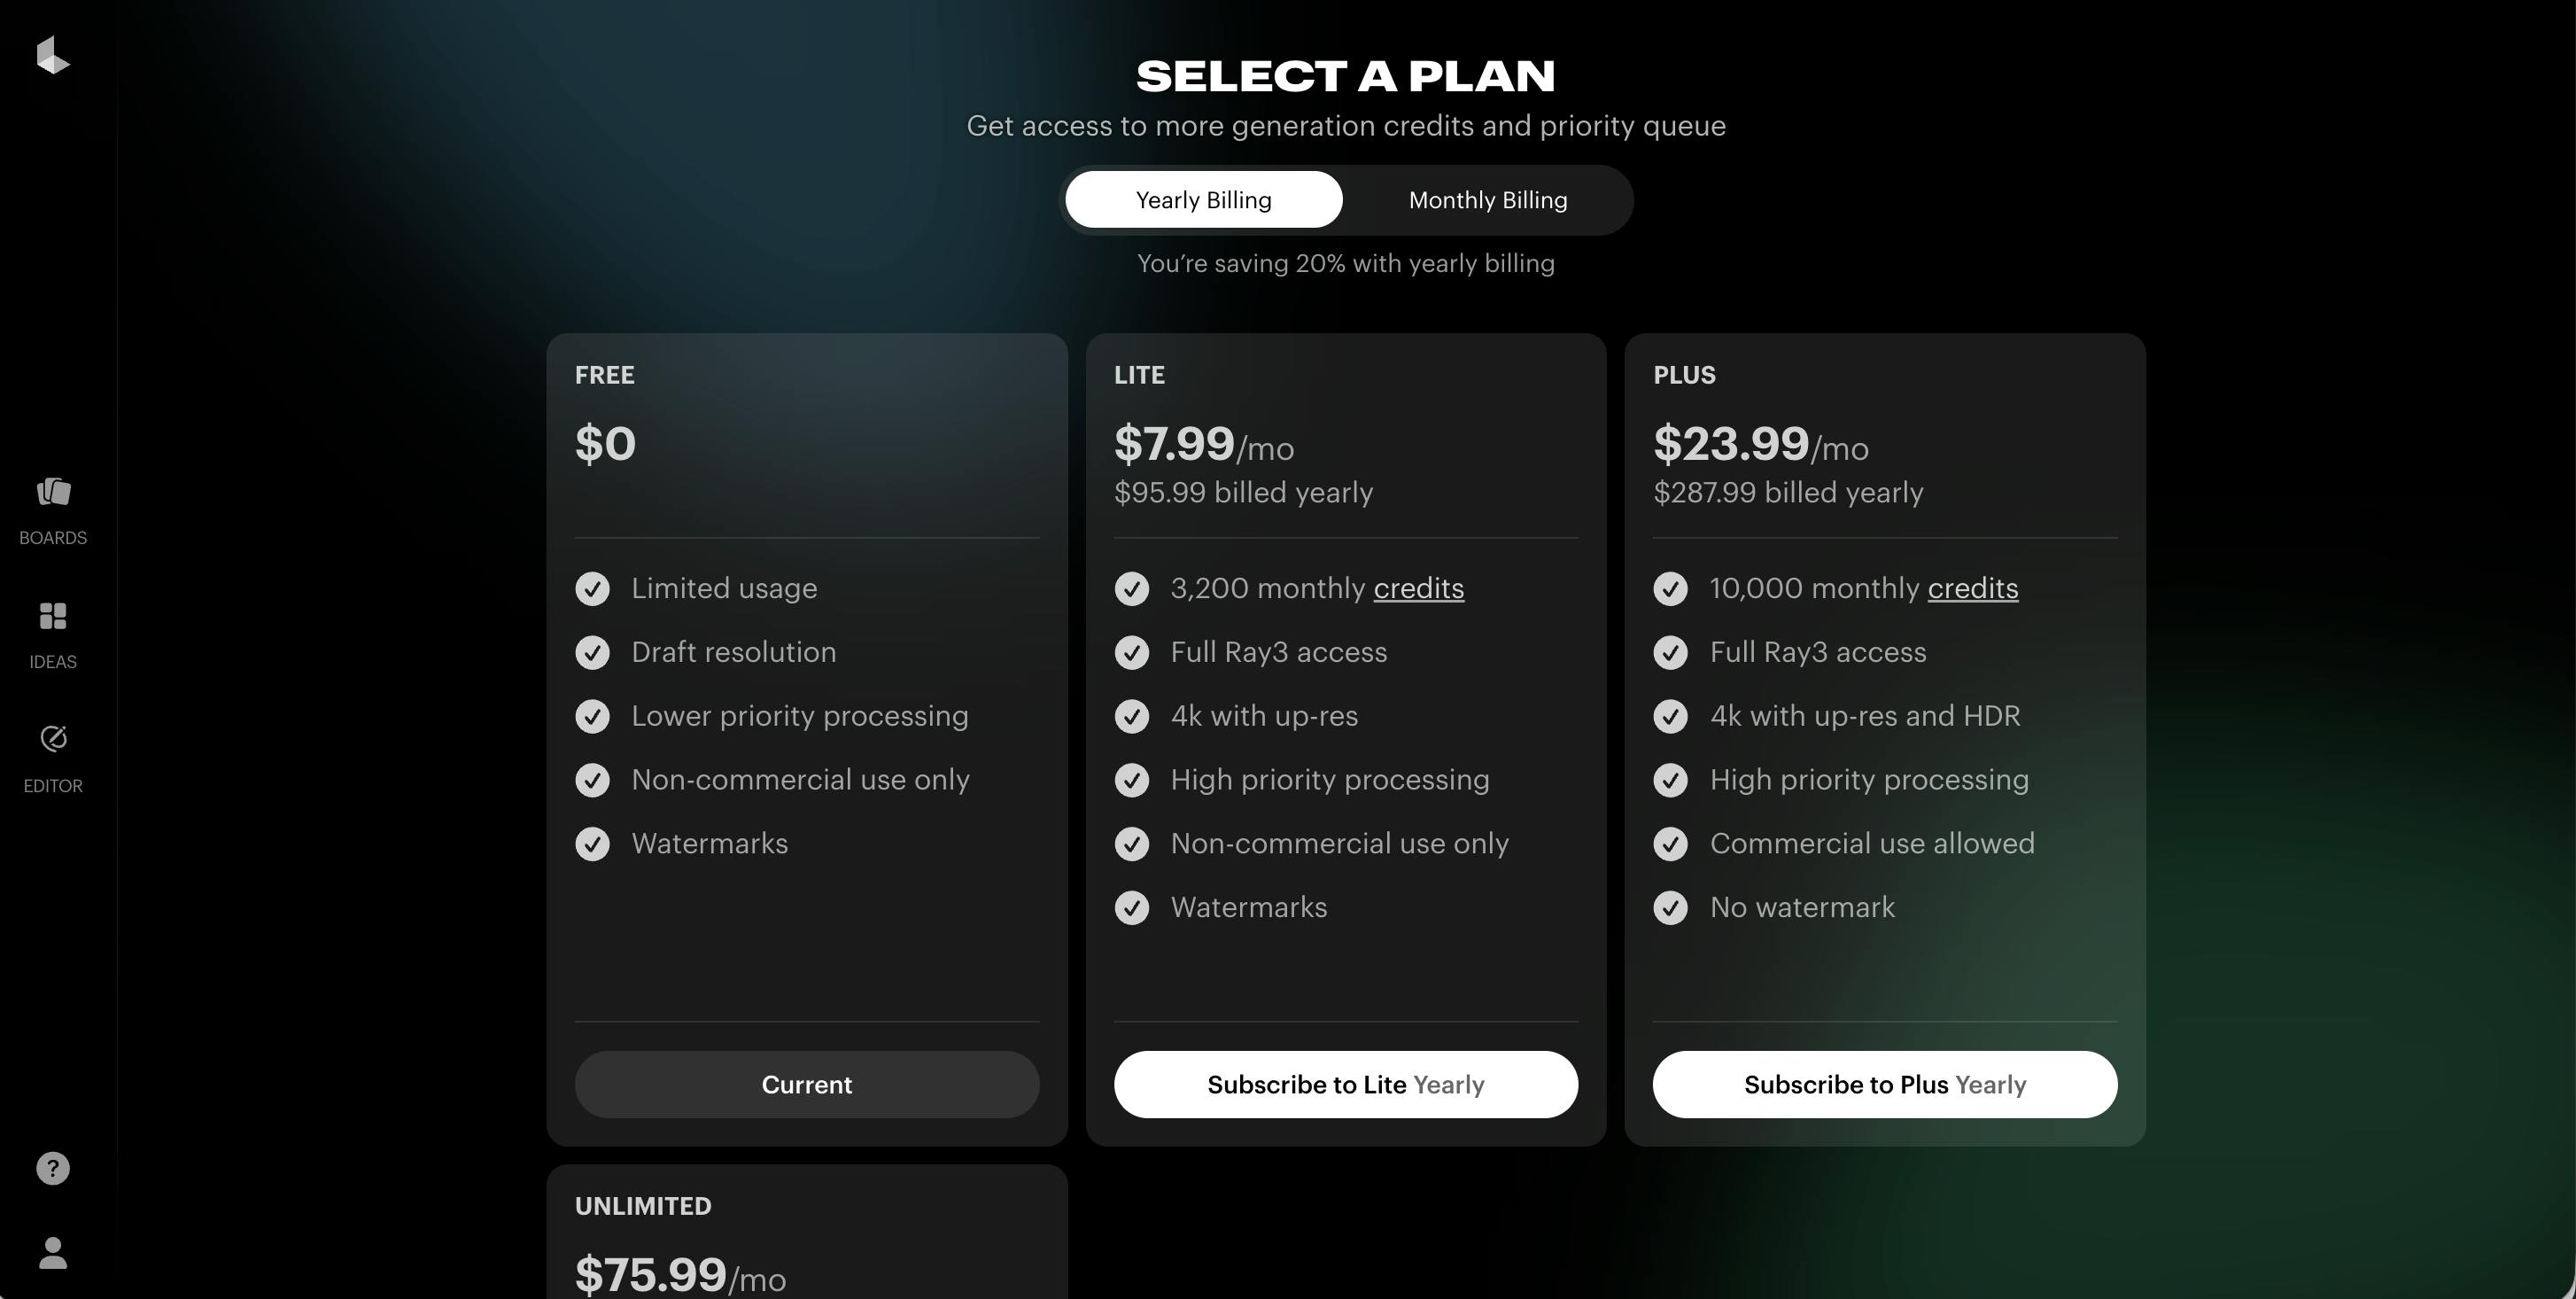The image size is (2576, 1299).
Task: Open the user account profile icon
Action: coord(53,1252)
